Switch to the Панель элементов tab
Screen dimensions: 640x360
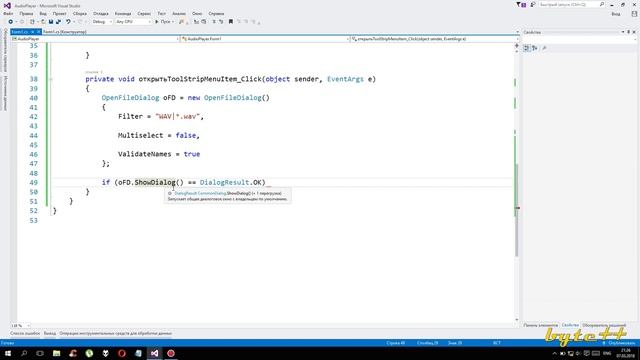point(540,325)
